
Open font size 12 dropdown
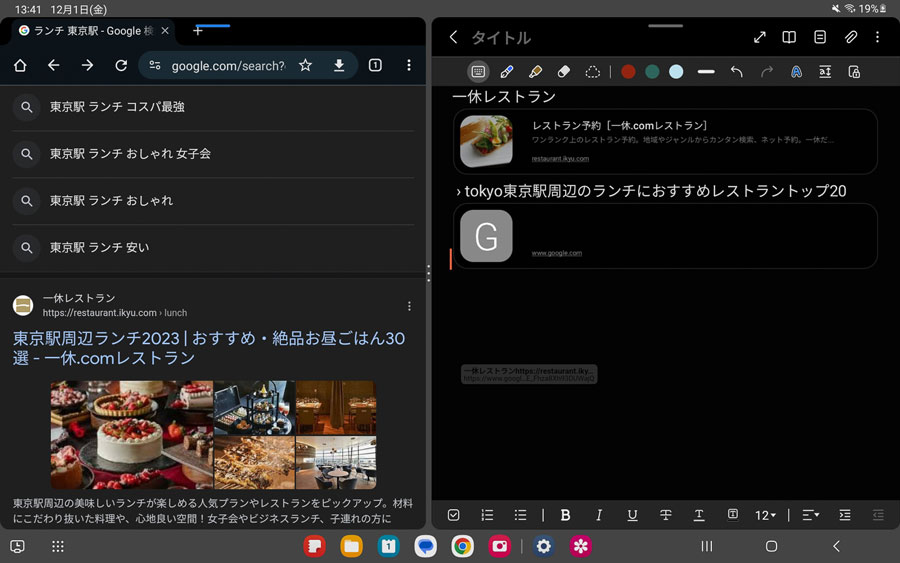pyautogui.click(x=765, y=515)
